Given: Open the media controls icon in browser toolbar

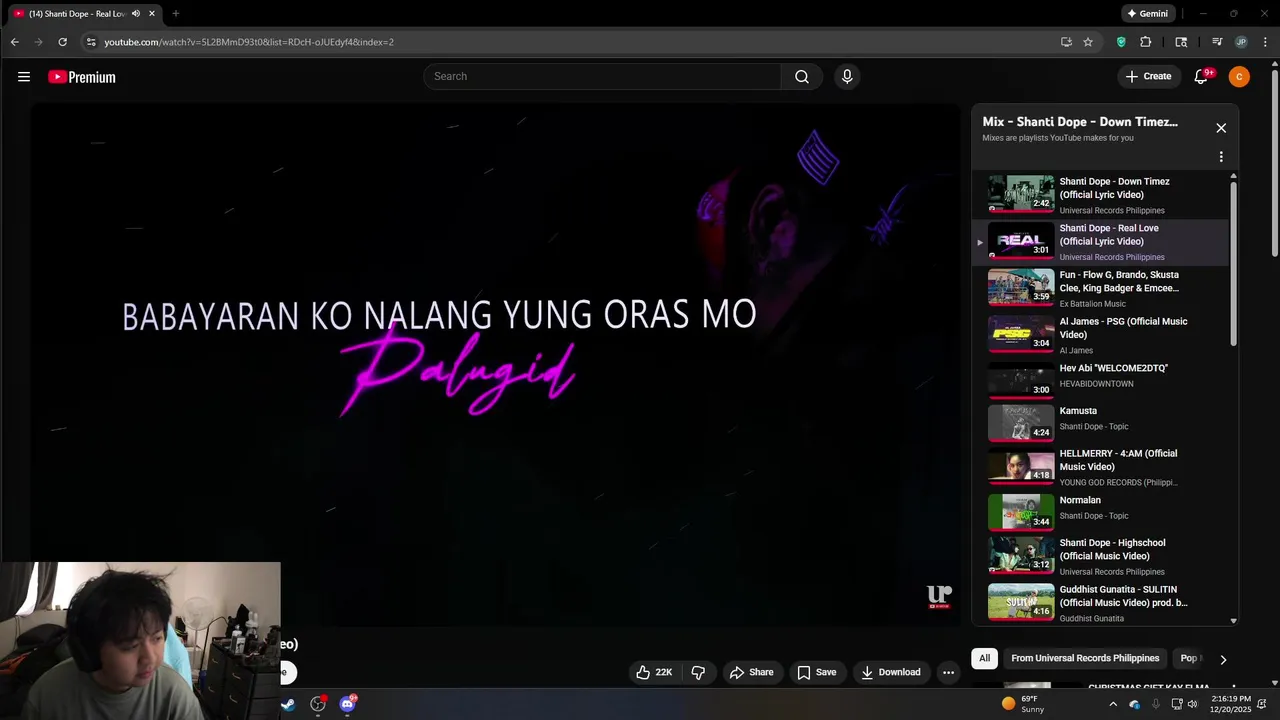Looking at the screenshot, I should point(1217,42).
